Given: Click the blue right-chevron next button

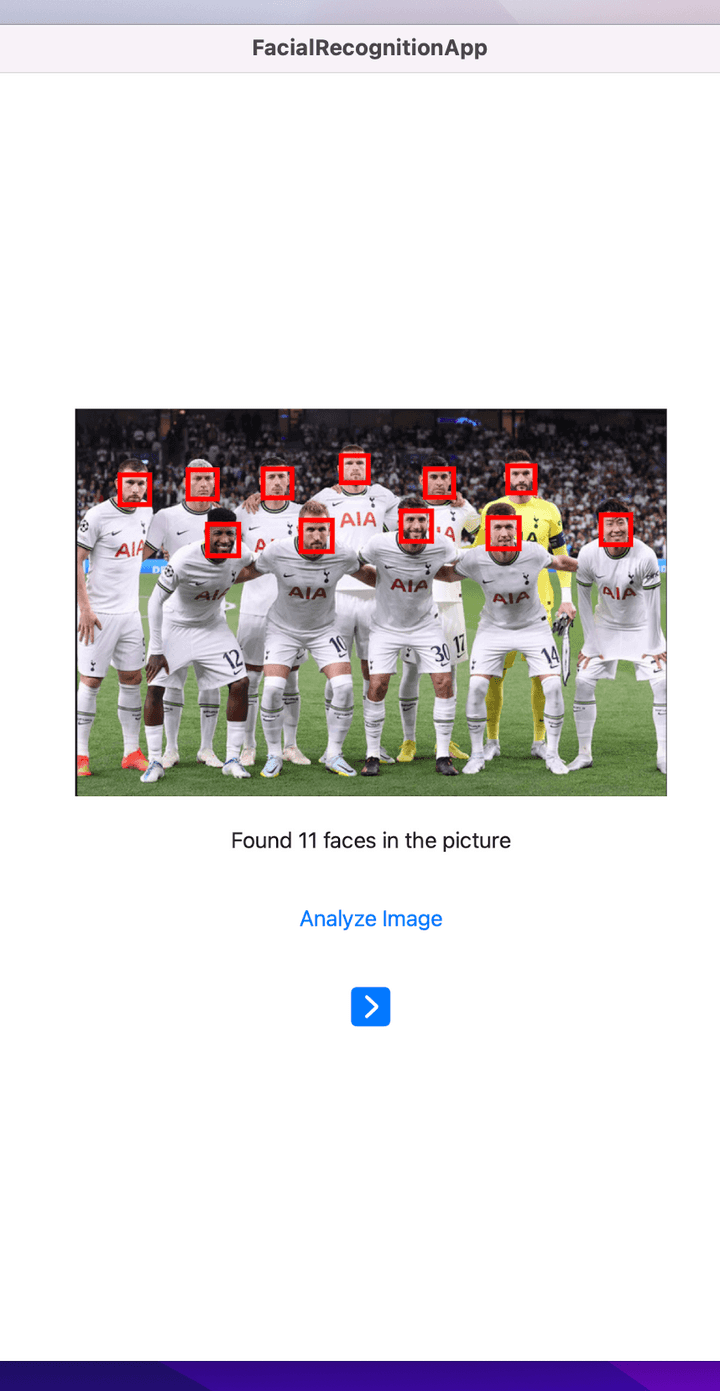Looking at the screenshot, I should pos(370,1007).
